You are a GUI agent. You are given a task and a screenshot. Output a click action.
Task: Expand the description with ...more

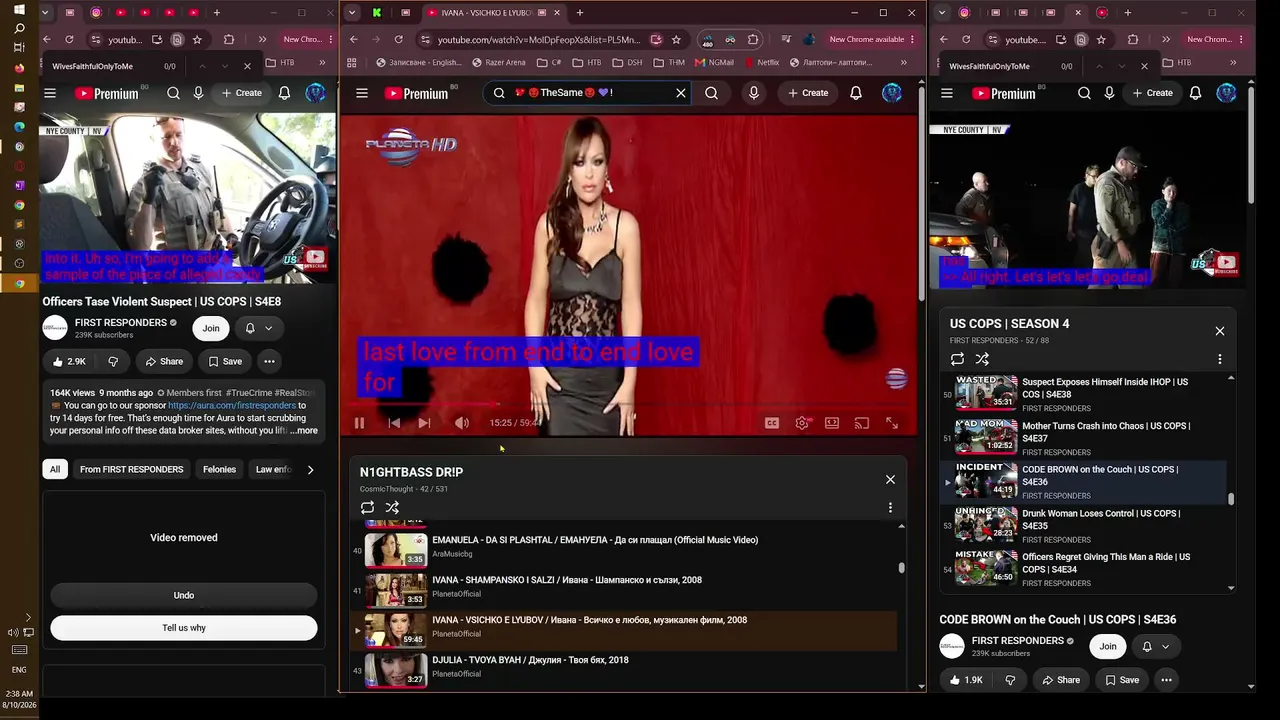[x=304, y=431]
